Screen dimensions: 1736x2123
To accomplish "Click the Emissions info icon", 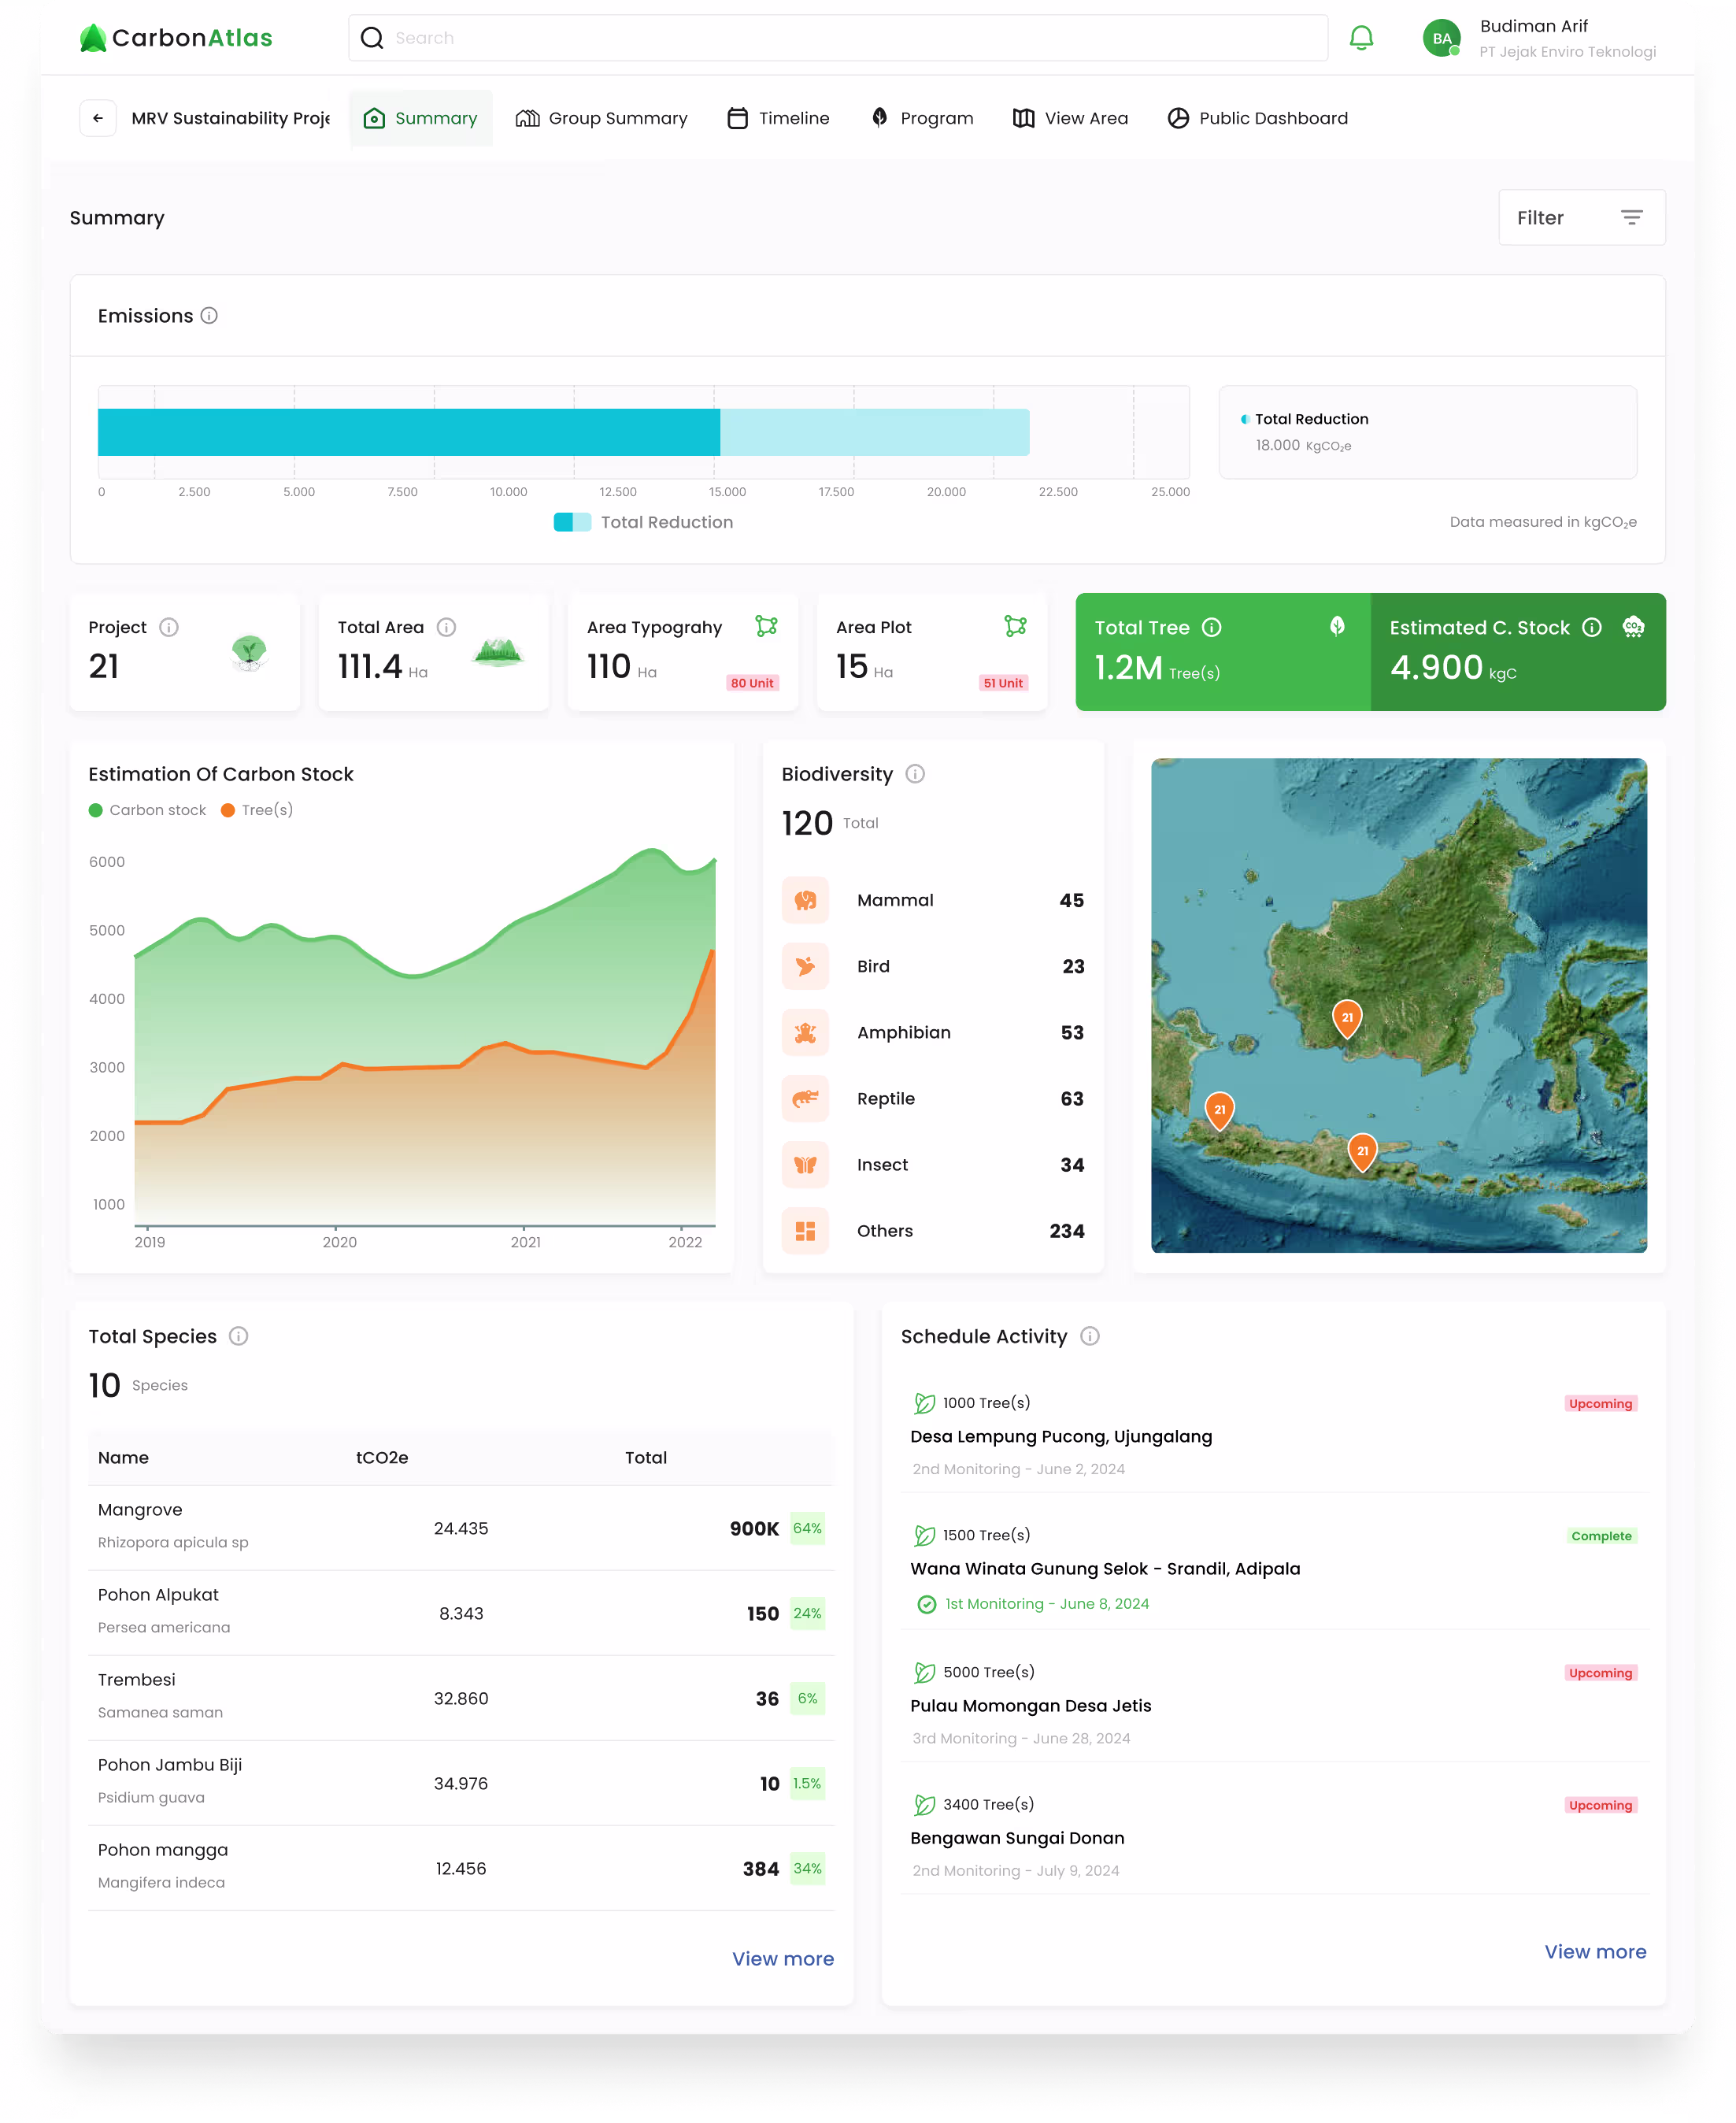I will pos(209,316).
